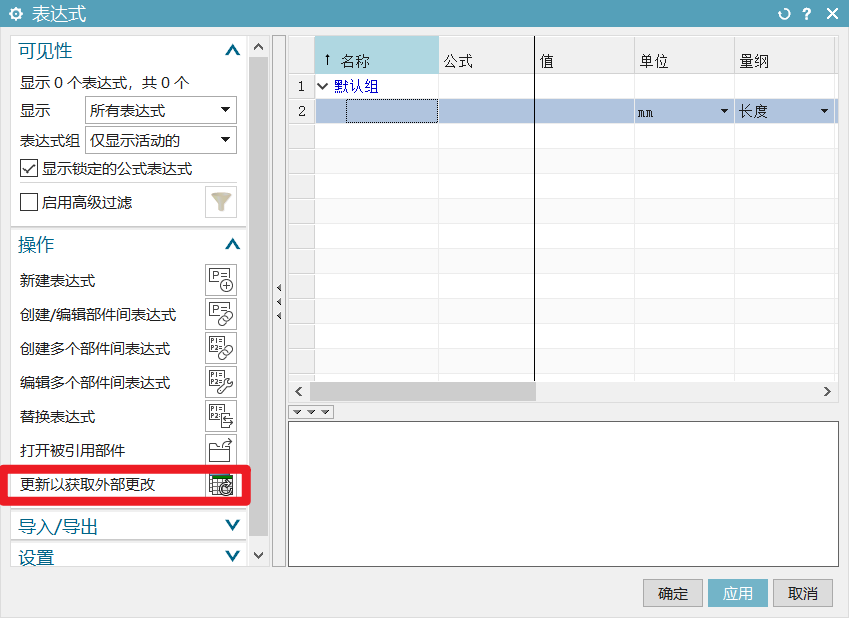Click the 替换表达式 label
This screenshot has height=618, width=849.
pyautogui.click(x=57, y=417)
